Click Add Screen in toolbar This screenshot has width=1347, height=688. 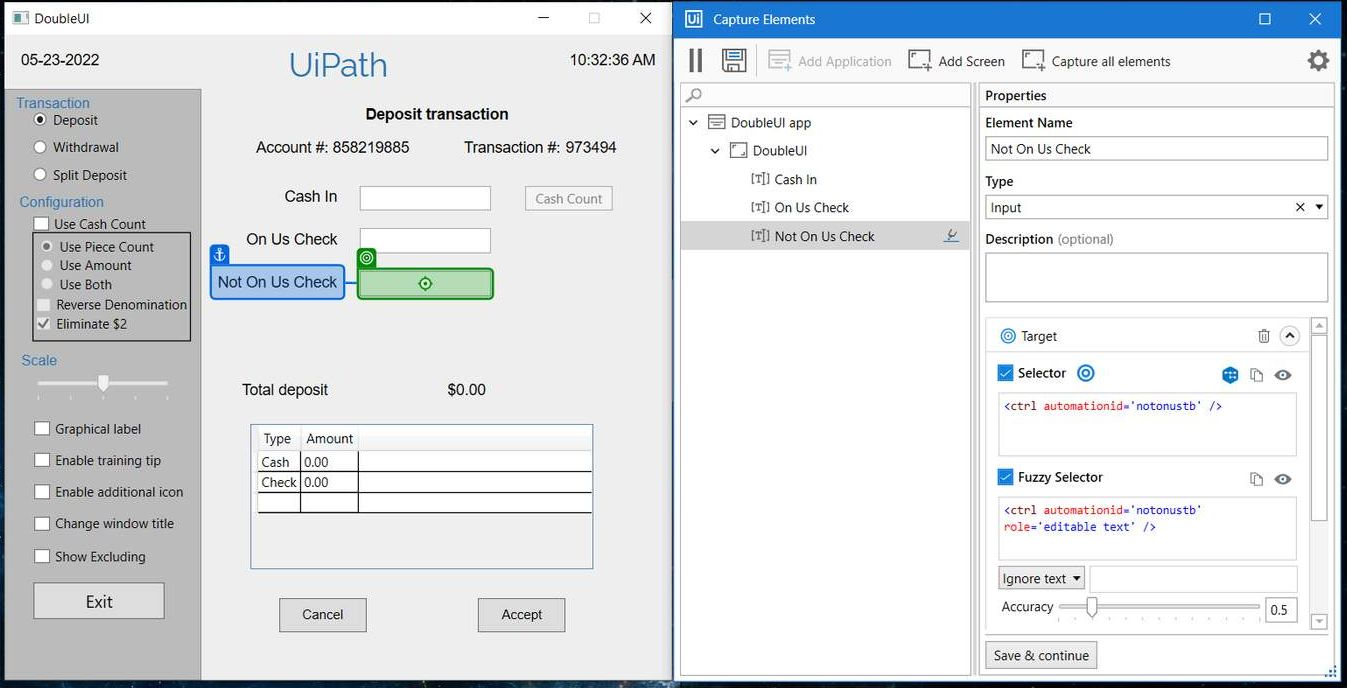[957, 61]
